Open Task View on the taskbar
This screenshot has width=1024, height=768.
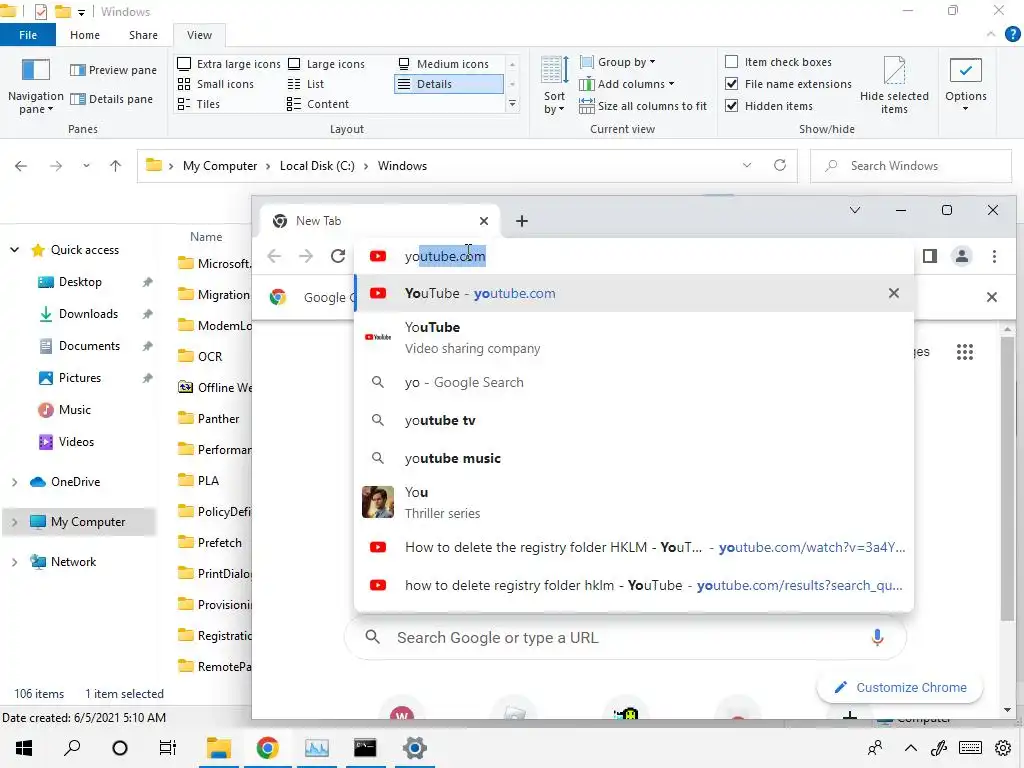coord(168,748)
